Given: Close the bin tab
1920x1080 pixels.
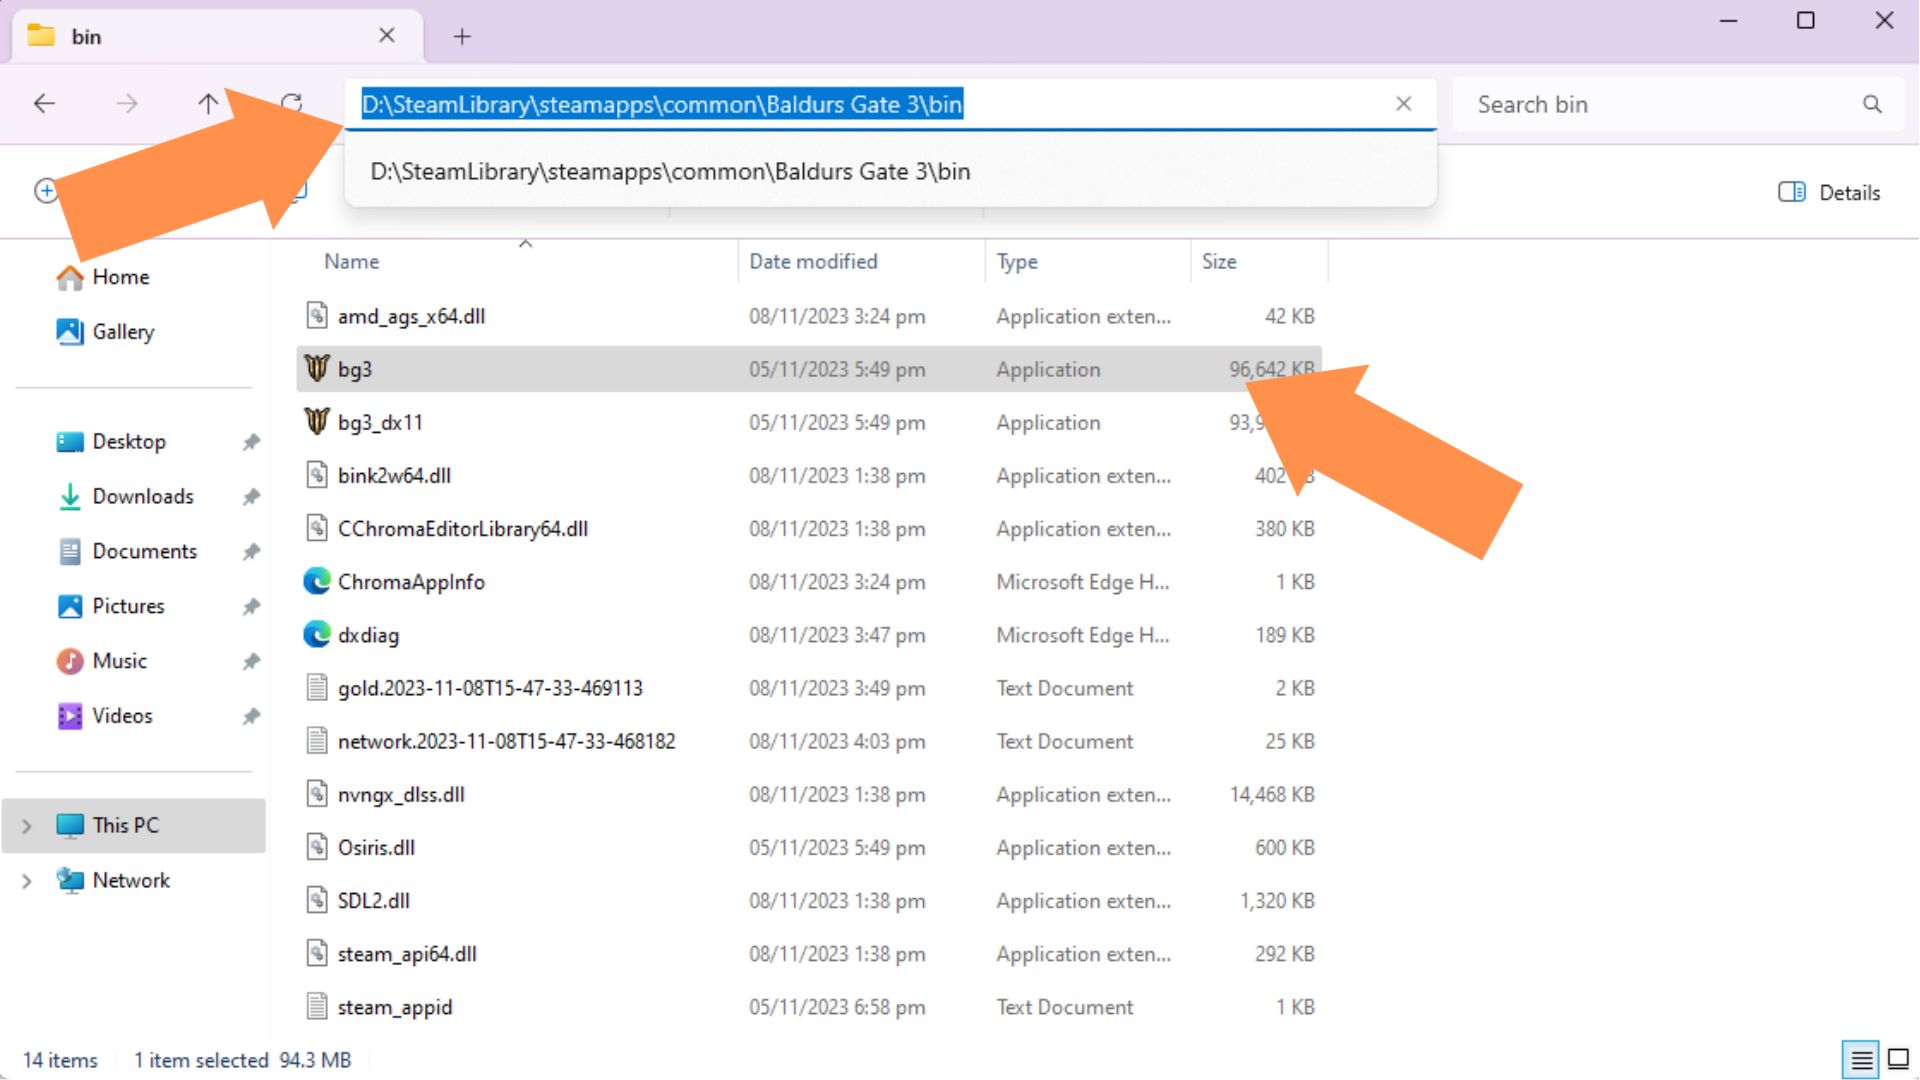Looking at the screenshot, I should click(387, 36).
